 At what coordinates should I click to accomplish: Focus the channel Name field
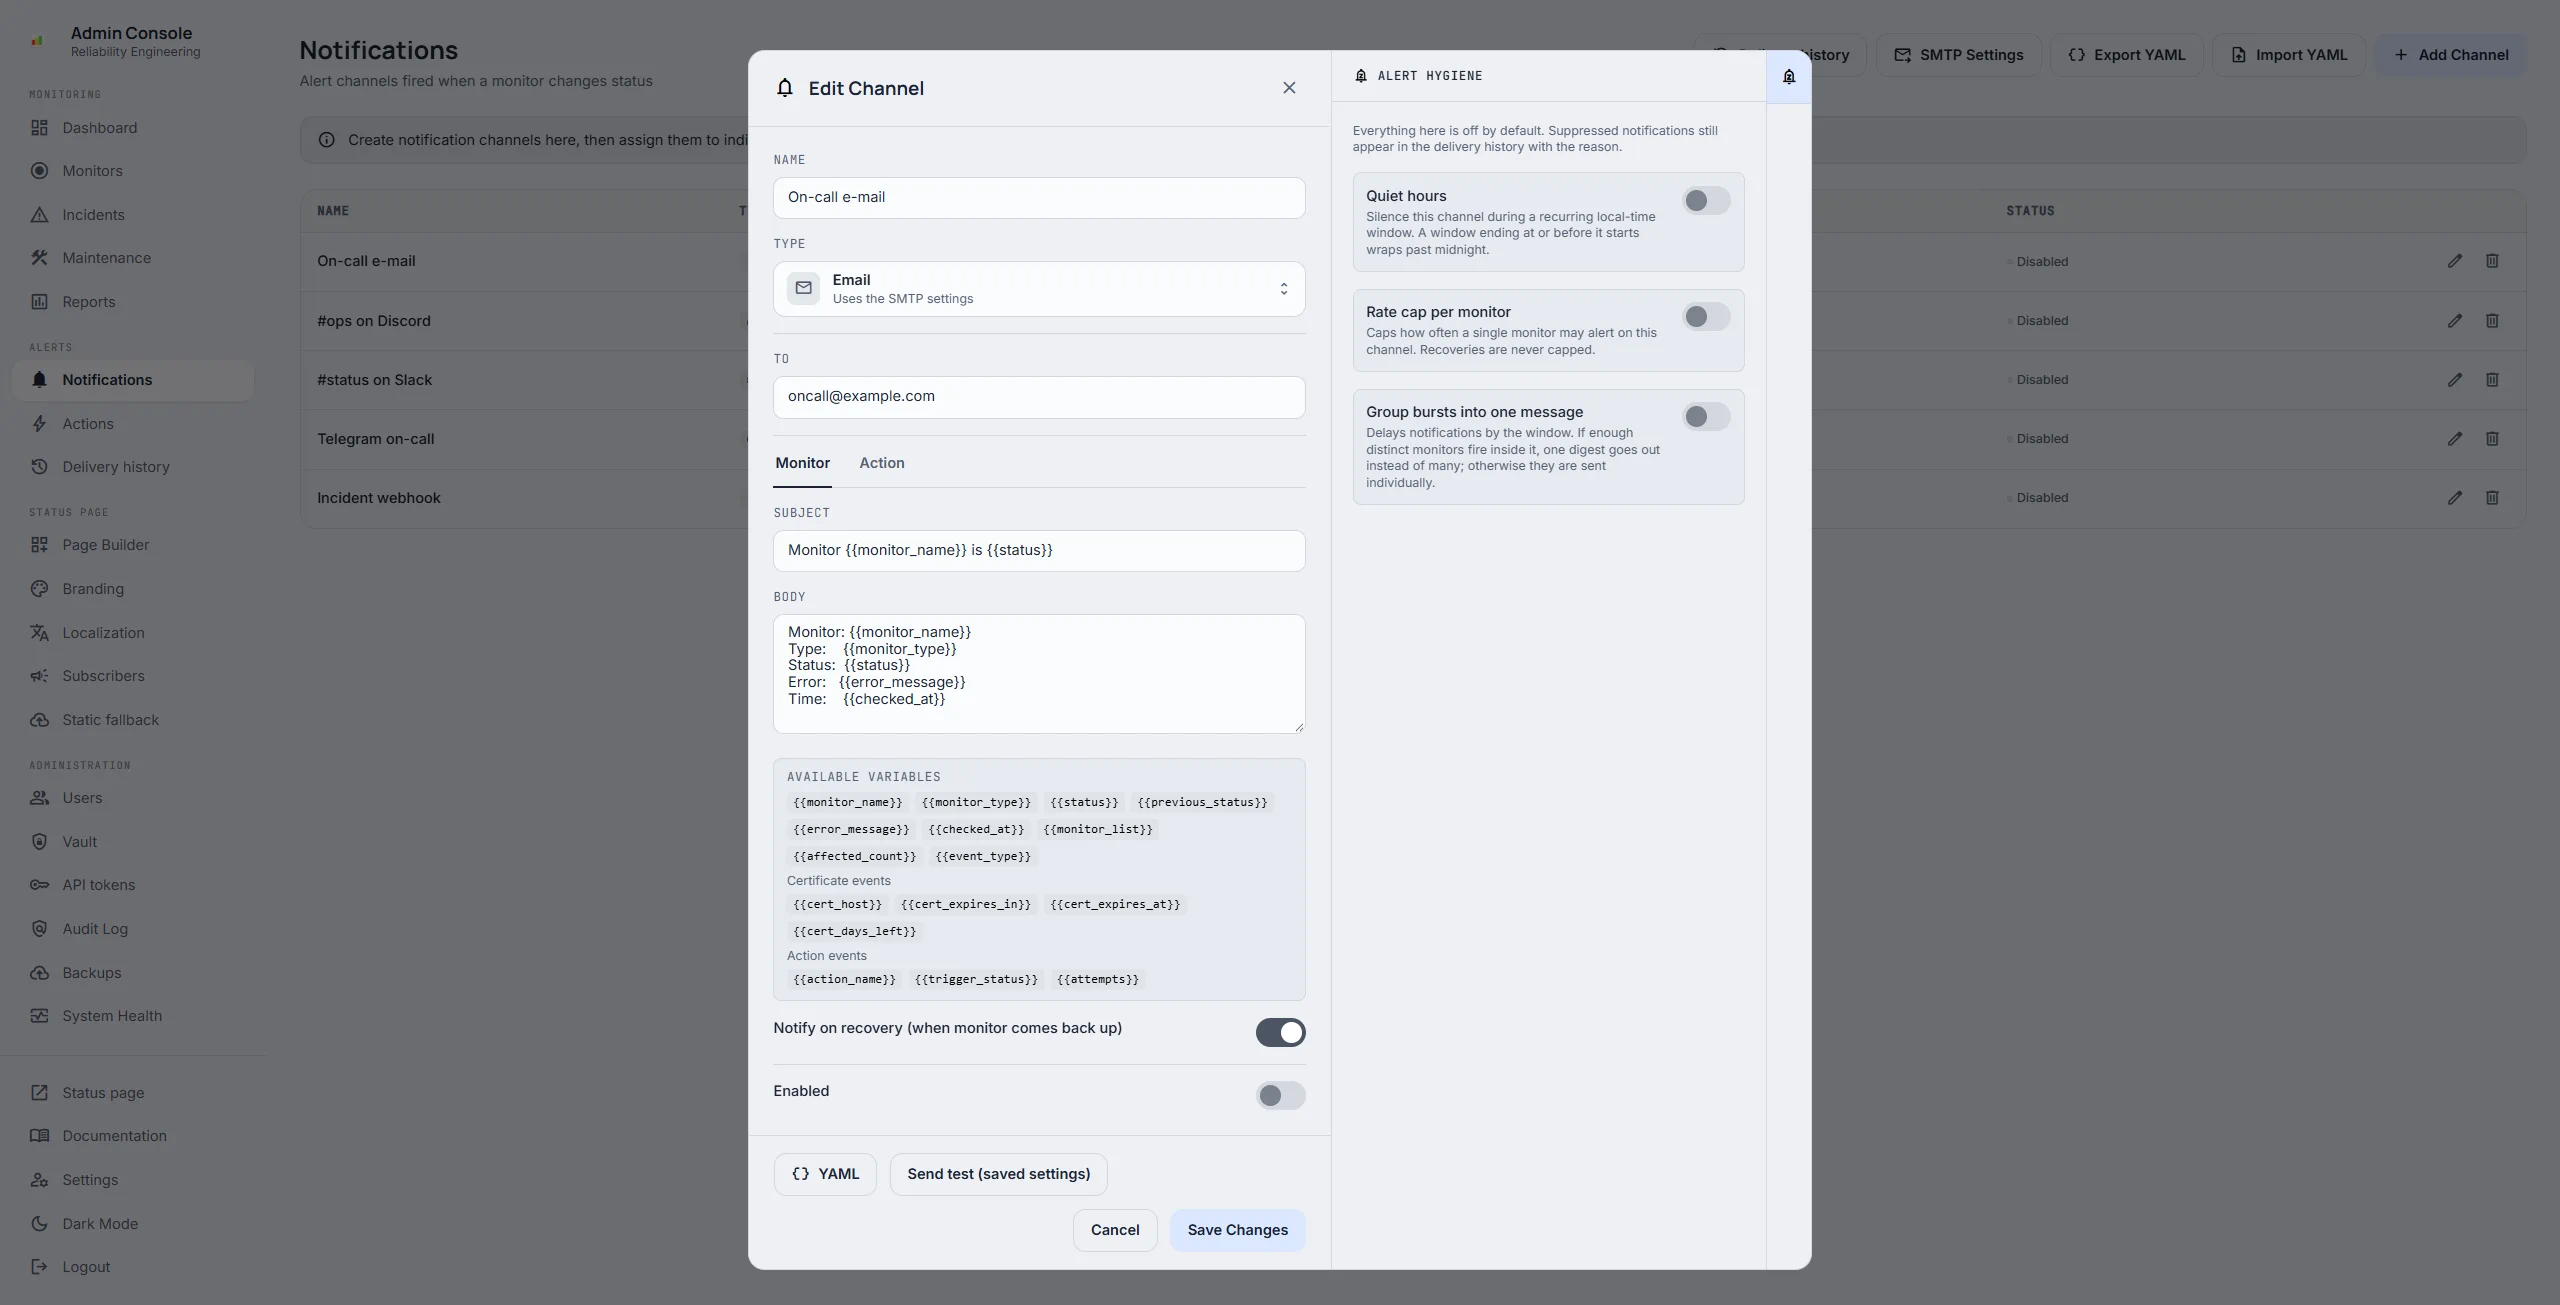pos(1039,198)
